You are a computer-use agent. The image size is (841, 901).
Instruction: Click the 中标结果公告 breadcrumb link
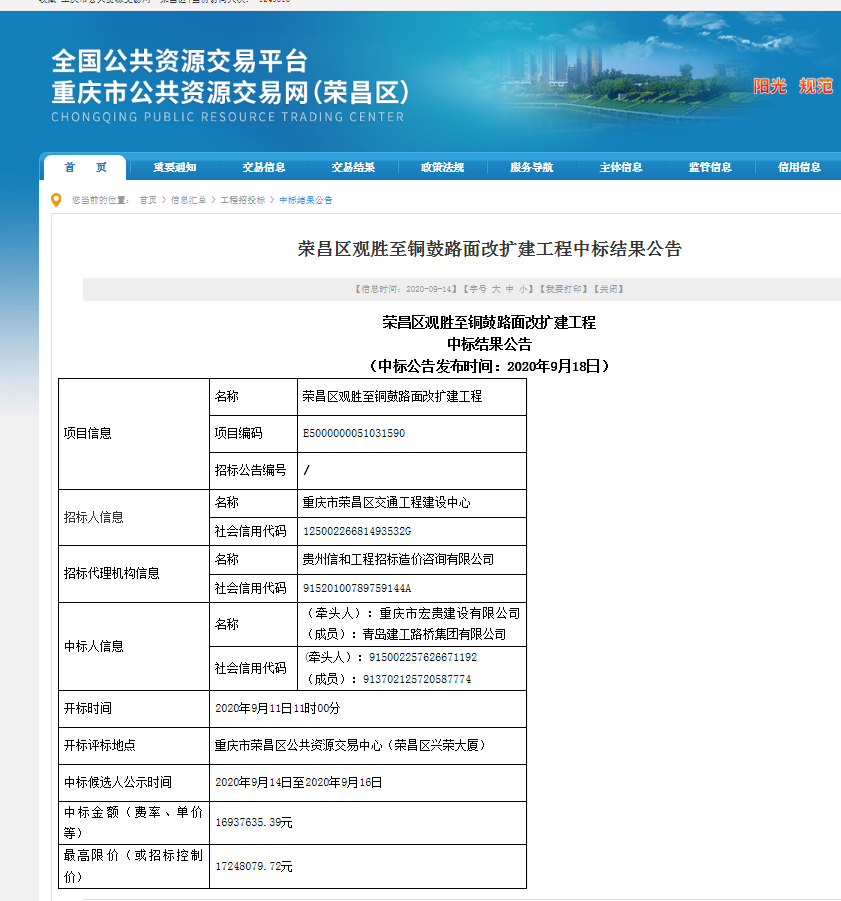tap(306, 200)
